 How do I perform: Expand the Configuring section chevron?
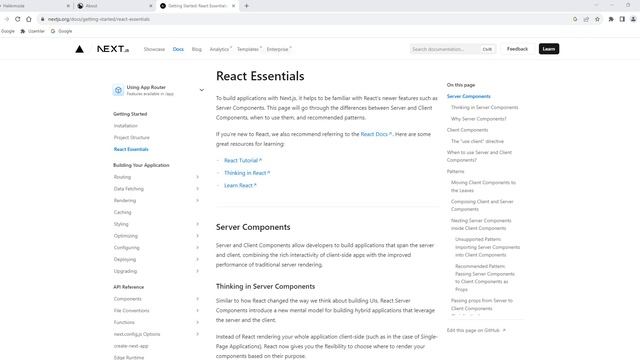point(198,248)
